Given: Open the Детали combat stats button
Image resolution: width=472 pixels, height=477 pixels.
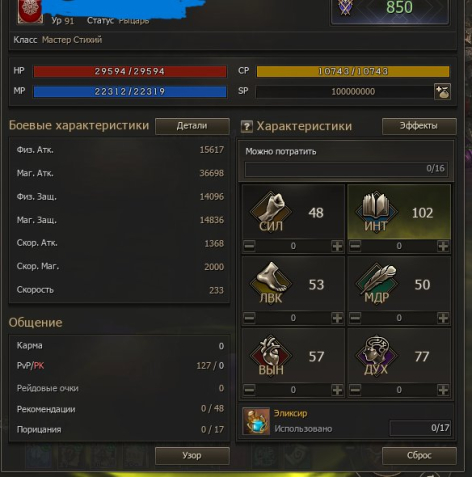Looking at the screenshot, I should (192, 126).
